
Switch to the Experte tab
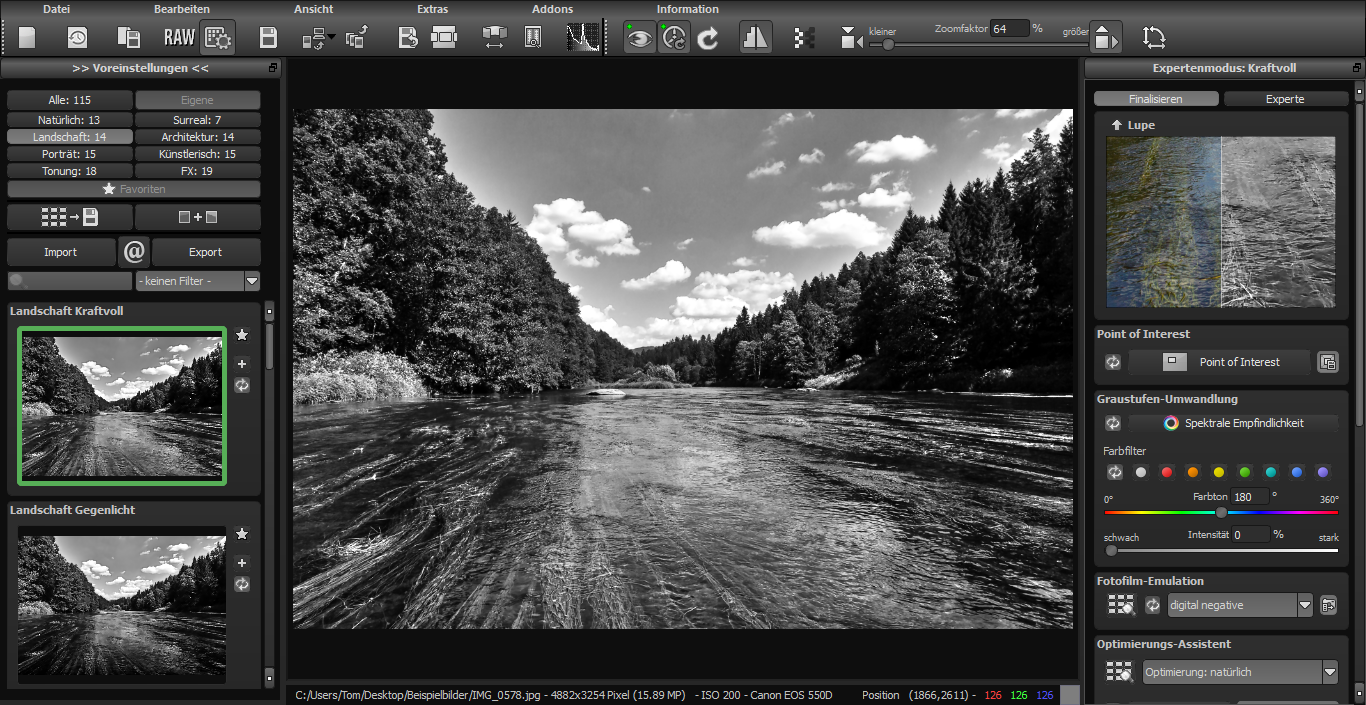click(x=1286, y=98)
